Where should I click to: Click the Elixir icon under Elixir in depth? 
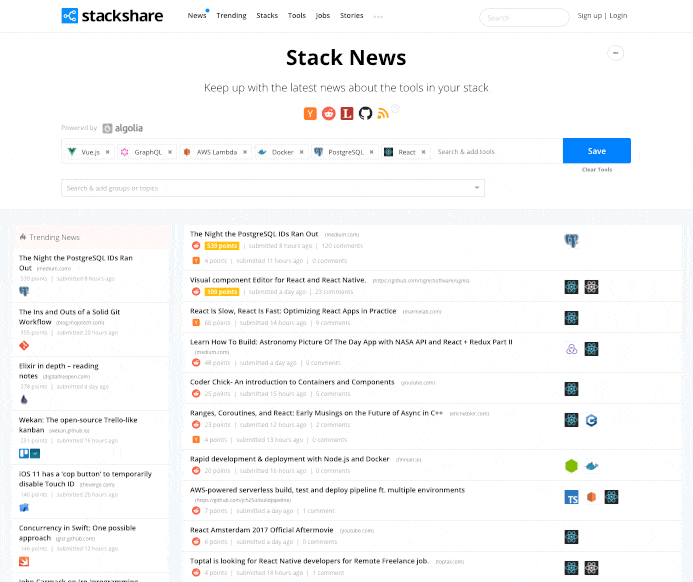pyautogui.click(x=24, y=399)
